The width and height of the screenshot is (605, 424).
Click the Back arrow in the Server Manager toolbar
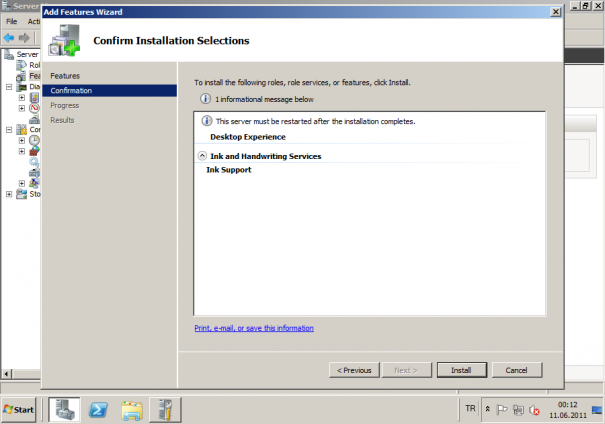click(x=9, y=37)
